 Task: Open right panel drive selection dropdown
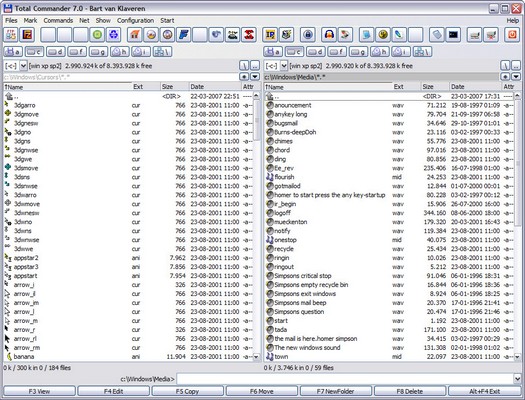284,66
